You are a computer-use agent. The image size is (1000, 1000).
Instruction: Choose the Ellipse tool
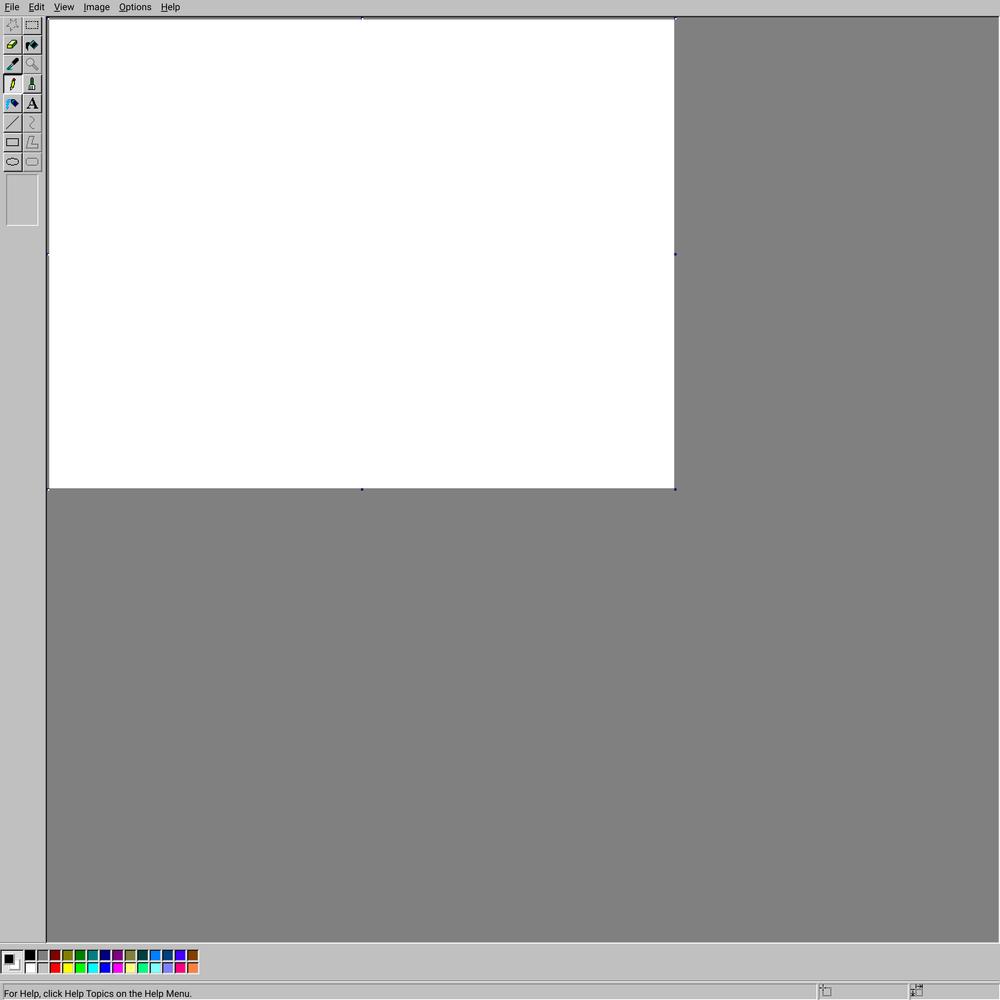pyautogui.click(x=13, y=162)
